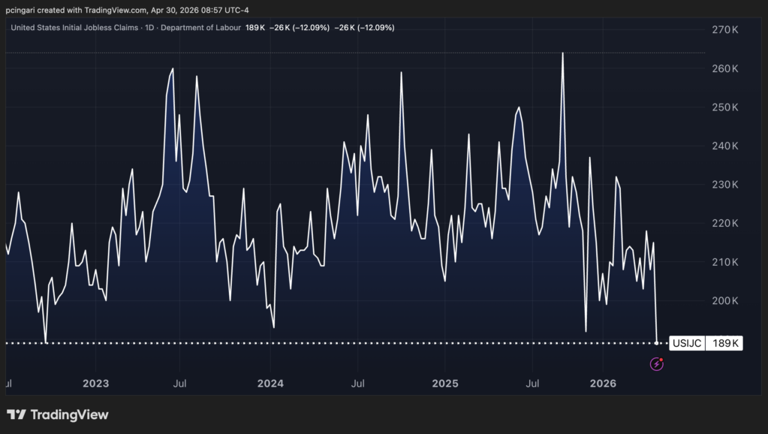The width and height of the screenshot is (768, 434).
Task: Click the Jul label between 2025 and 2026
Action: tap(532, 383)
